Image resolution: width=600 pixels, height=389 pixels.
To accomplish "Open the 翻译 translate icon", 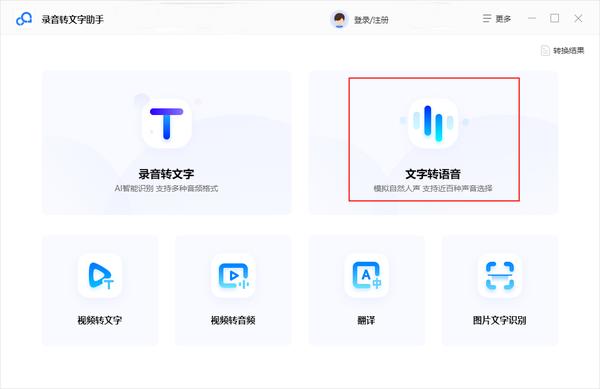I will point(366,275).
